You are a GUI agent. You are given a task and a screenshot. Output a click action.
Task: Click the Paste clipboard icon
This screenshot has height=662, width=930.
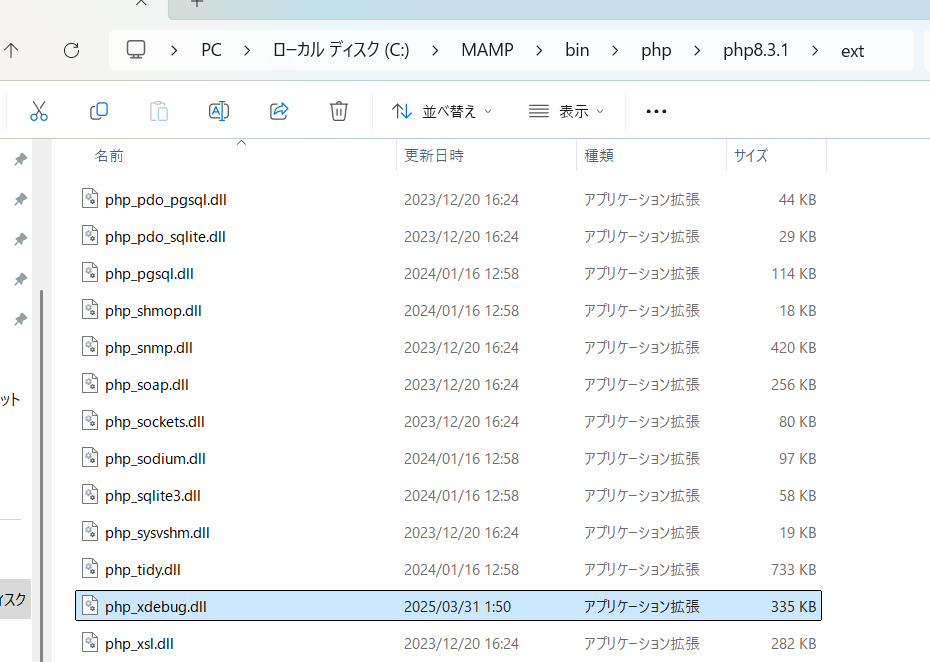coord(158,111)
